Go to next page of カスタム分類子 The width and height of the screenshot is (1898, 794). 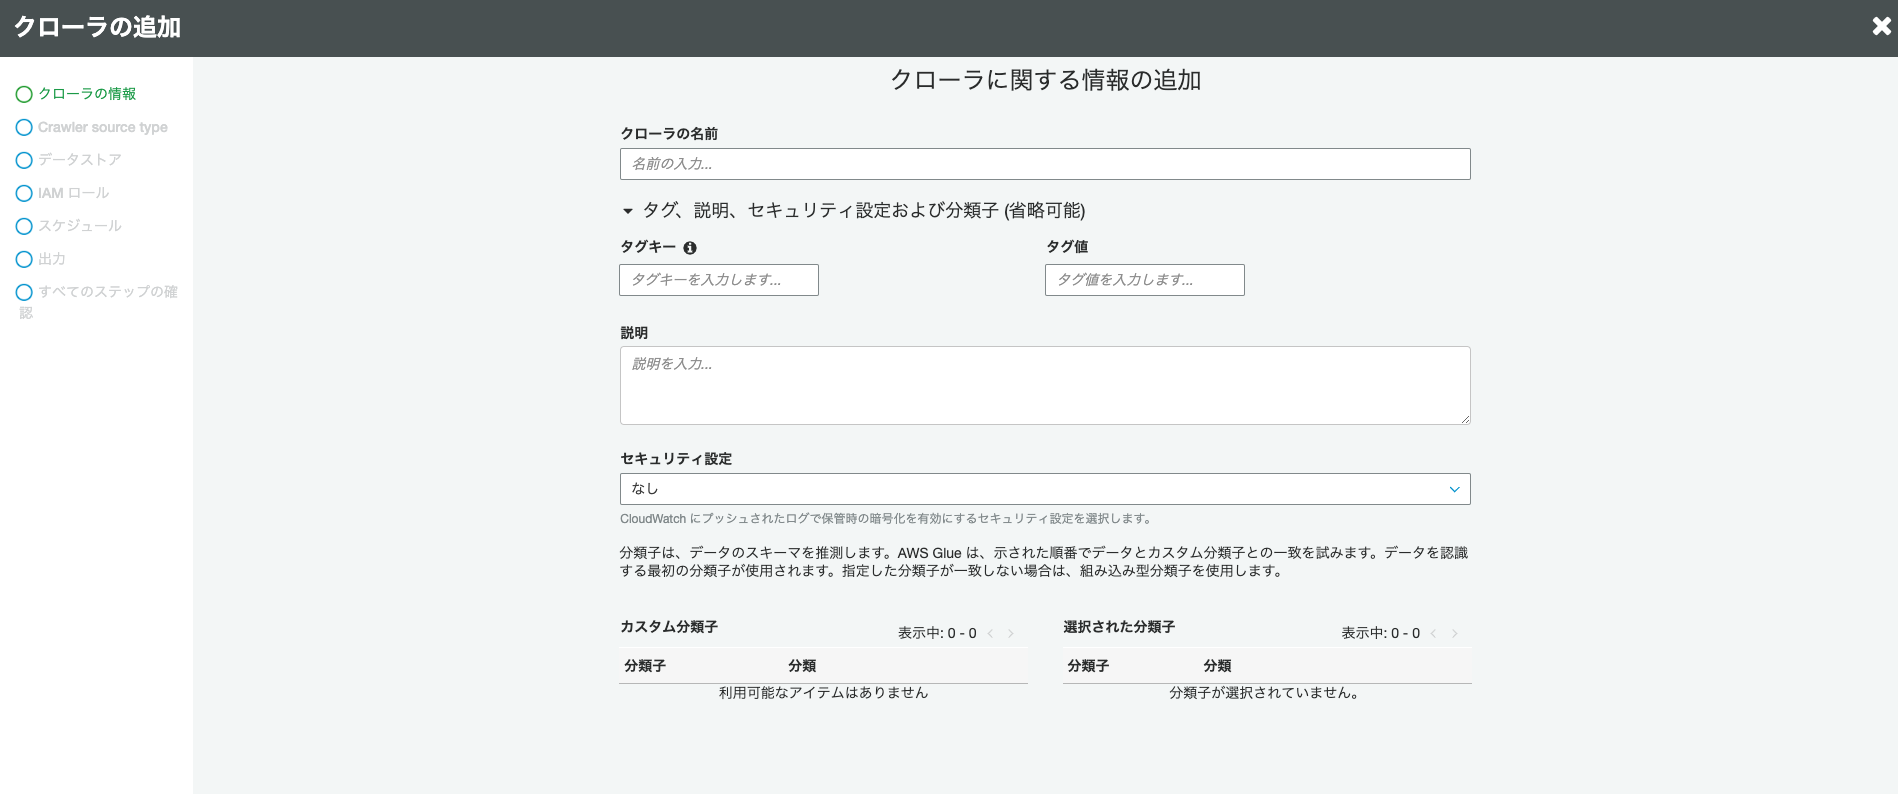(x=1011, y=633)
